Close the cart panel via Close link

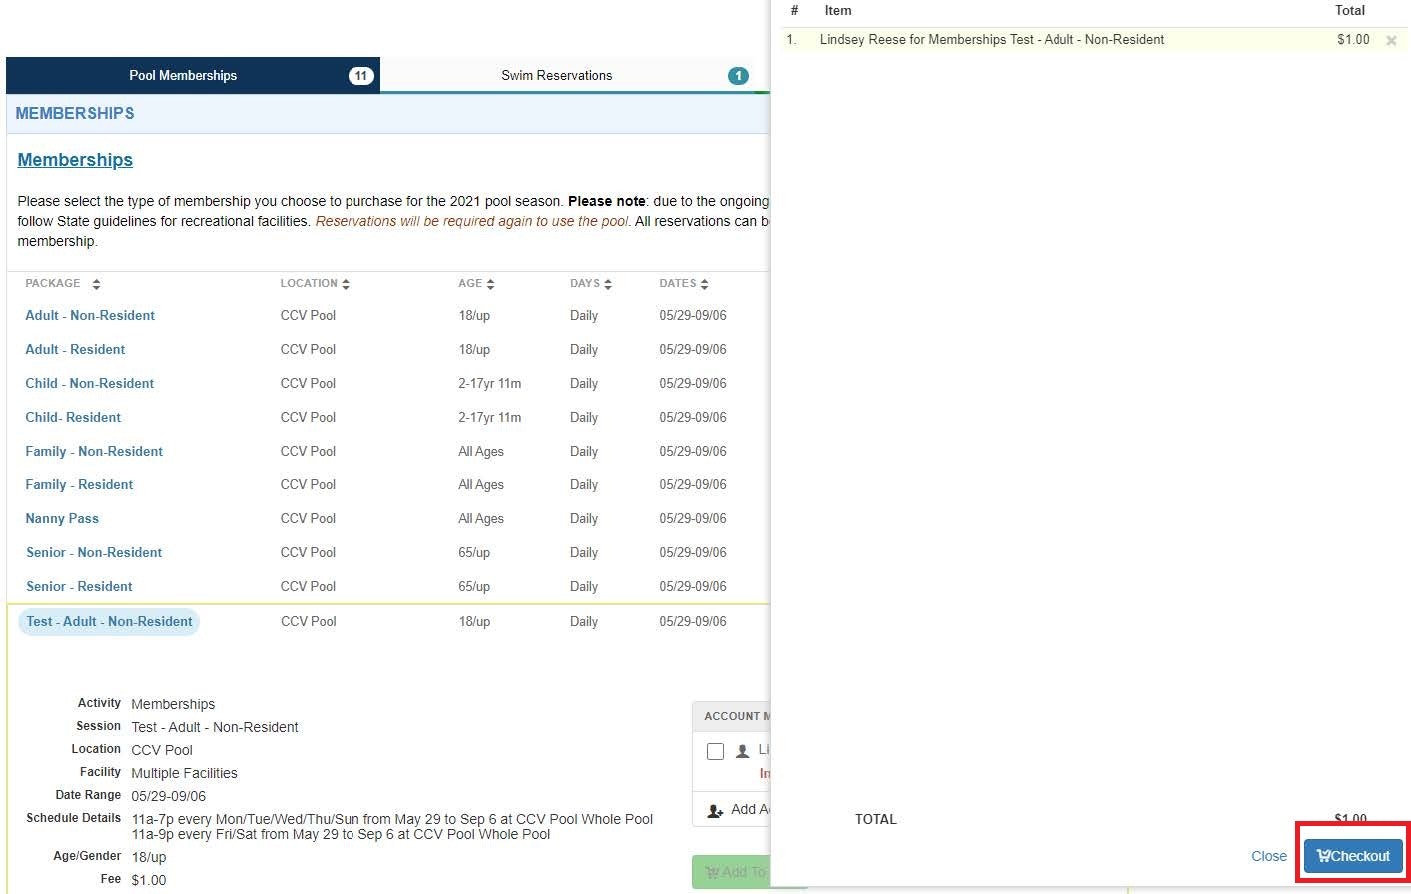click(1268, 856)
